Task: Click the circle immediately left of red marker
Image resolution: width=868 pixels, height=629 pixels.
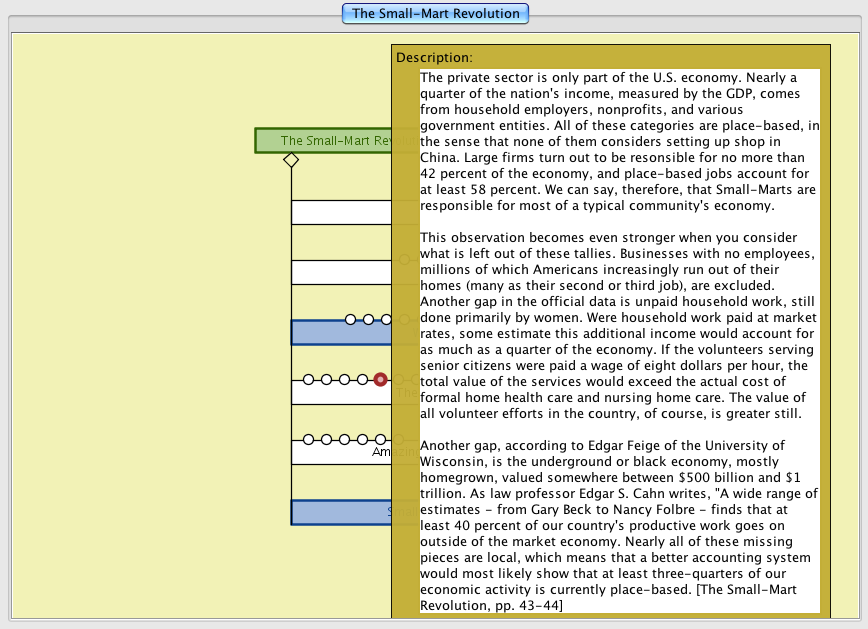Action: pos(362,380)
